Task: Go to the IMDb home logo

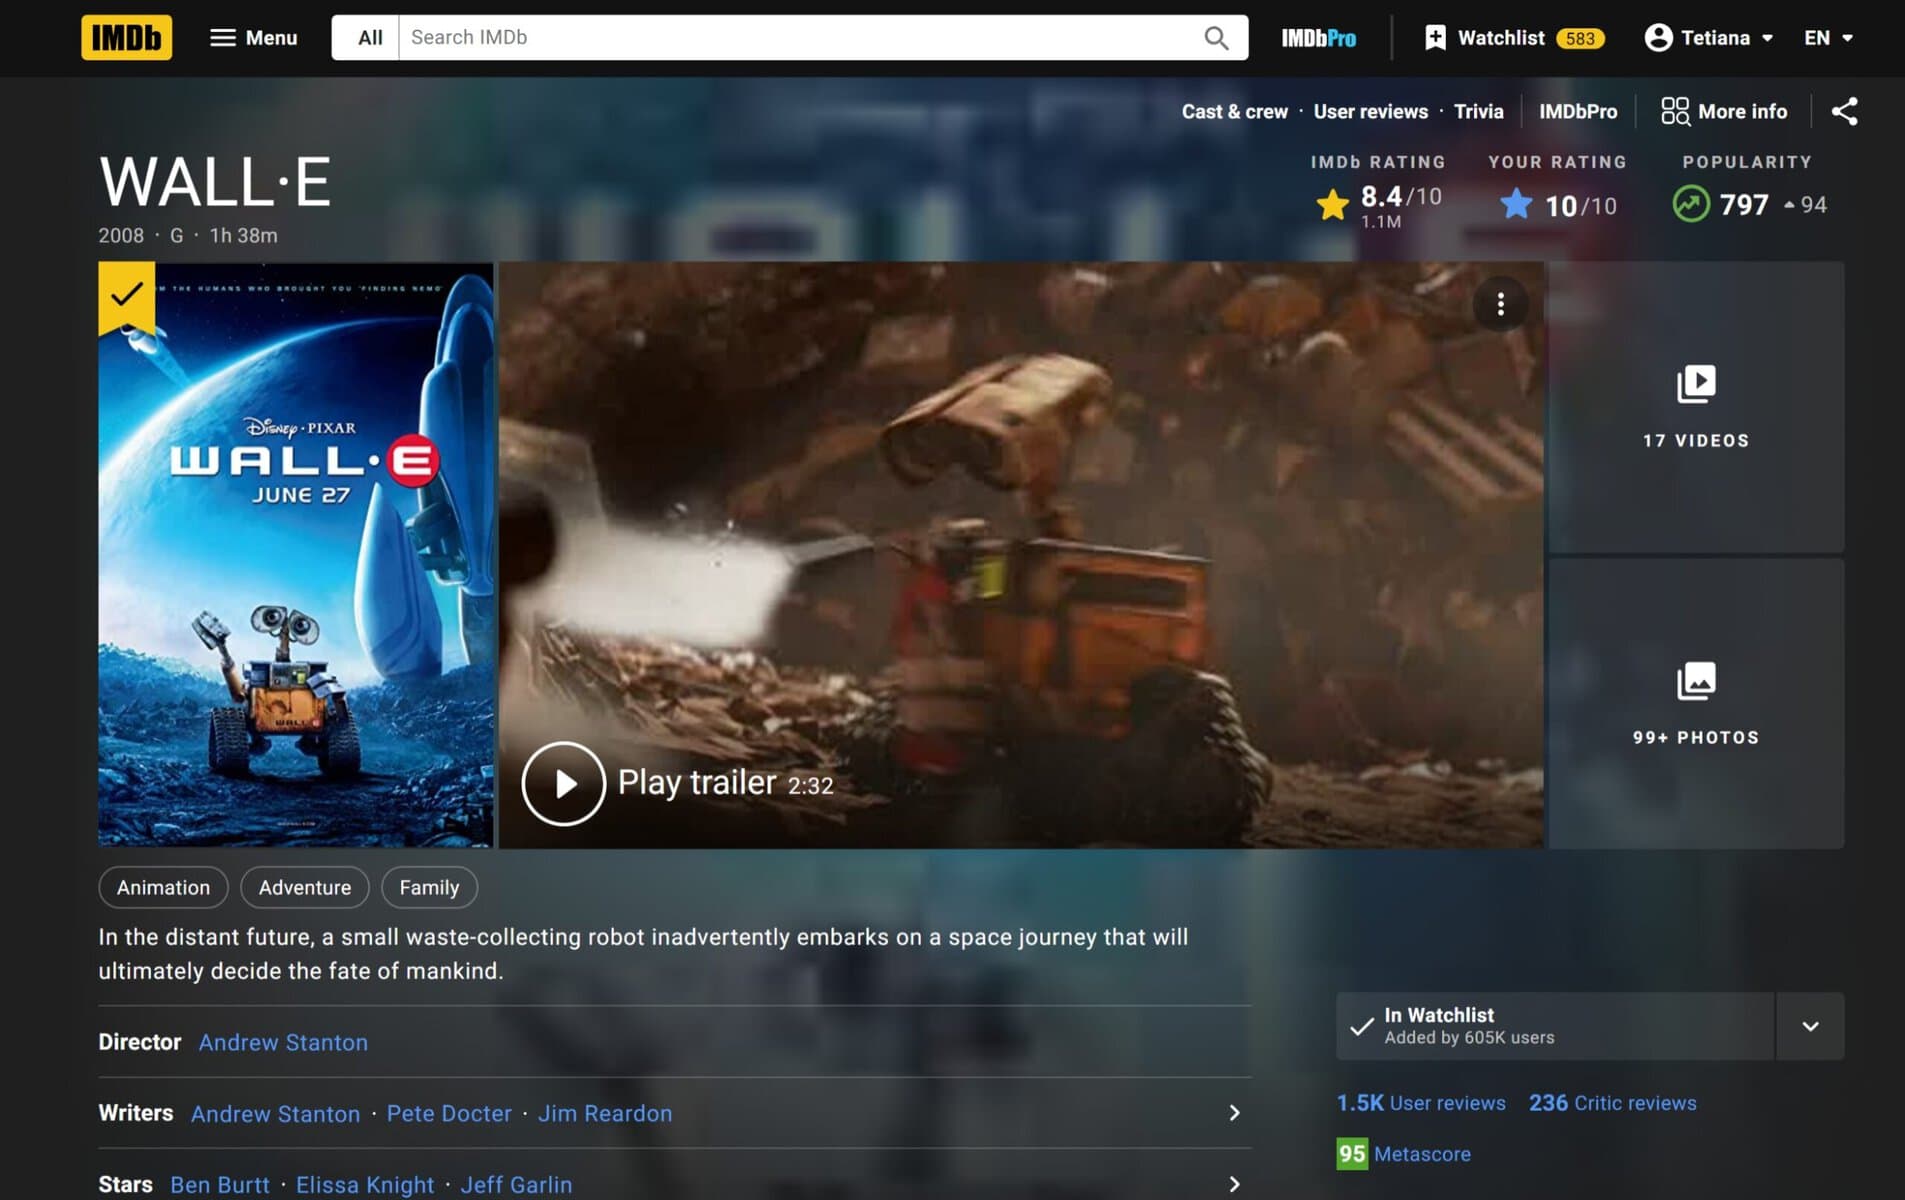Action: [x=126, y=37]
